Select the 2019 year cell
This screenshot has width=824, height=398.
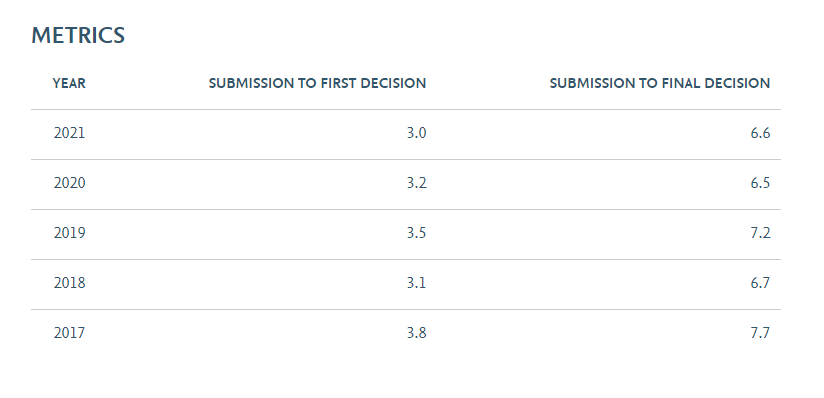pyautogui.click(x=69, y=233)
